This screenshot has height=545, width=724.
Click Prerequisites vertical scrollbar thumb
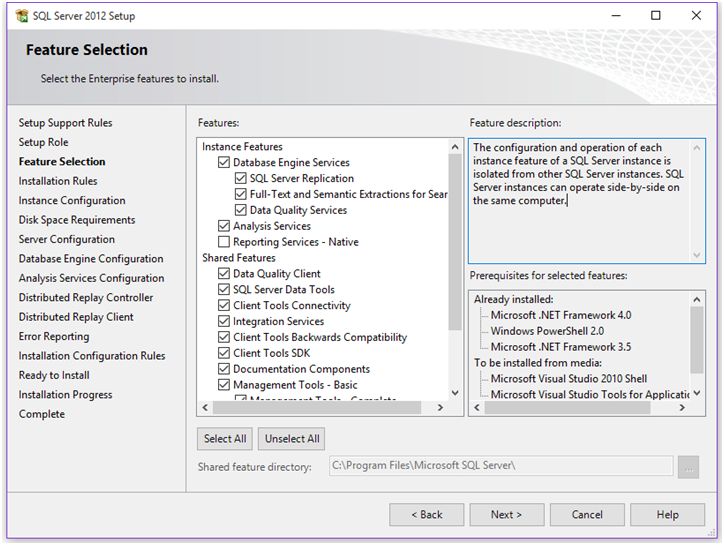697,339
